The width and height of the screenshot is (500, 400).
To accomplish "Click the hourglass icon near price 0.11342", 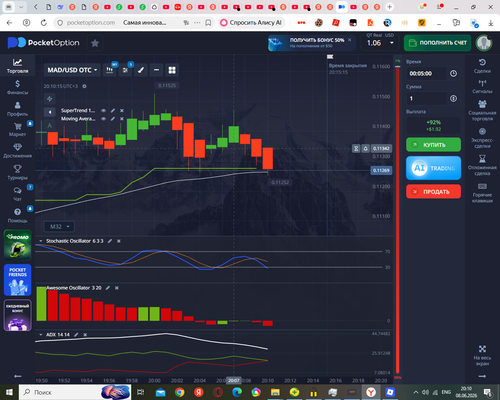I will click(356, 148).
